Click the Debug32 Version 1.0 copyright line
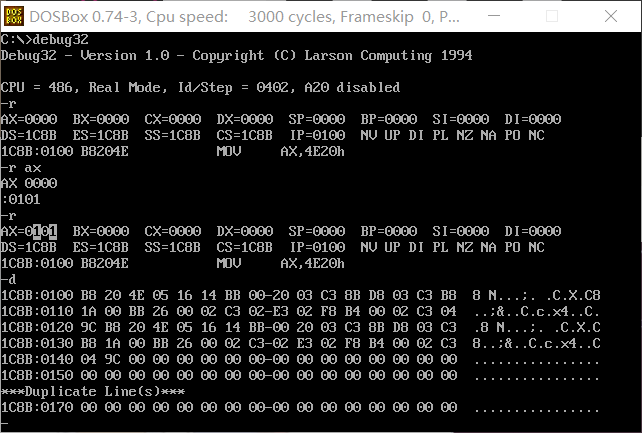Screen dimensions: 642x433 pyautogui.click(x=237, y=56)
